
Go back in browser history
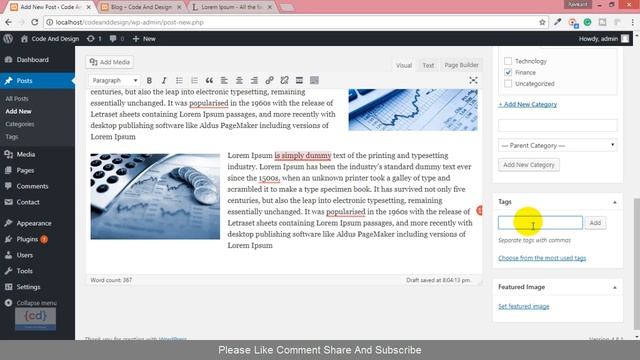9,22
